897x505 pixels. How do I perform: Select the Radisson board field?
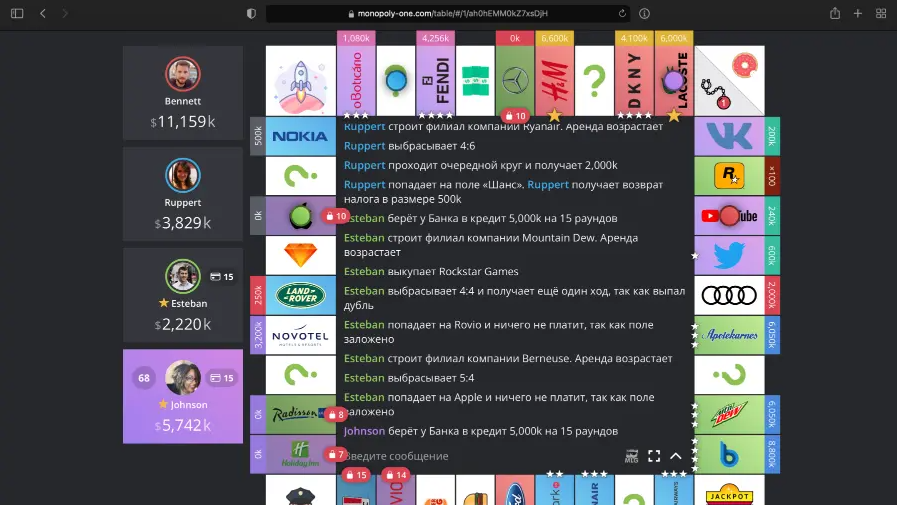coord(300,414)
